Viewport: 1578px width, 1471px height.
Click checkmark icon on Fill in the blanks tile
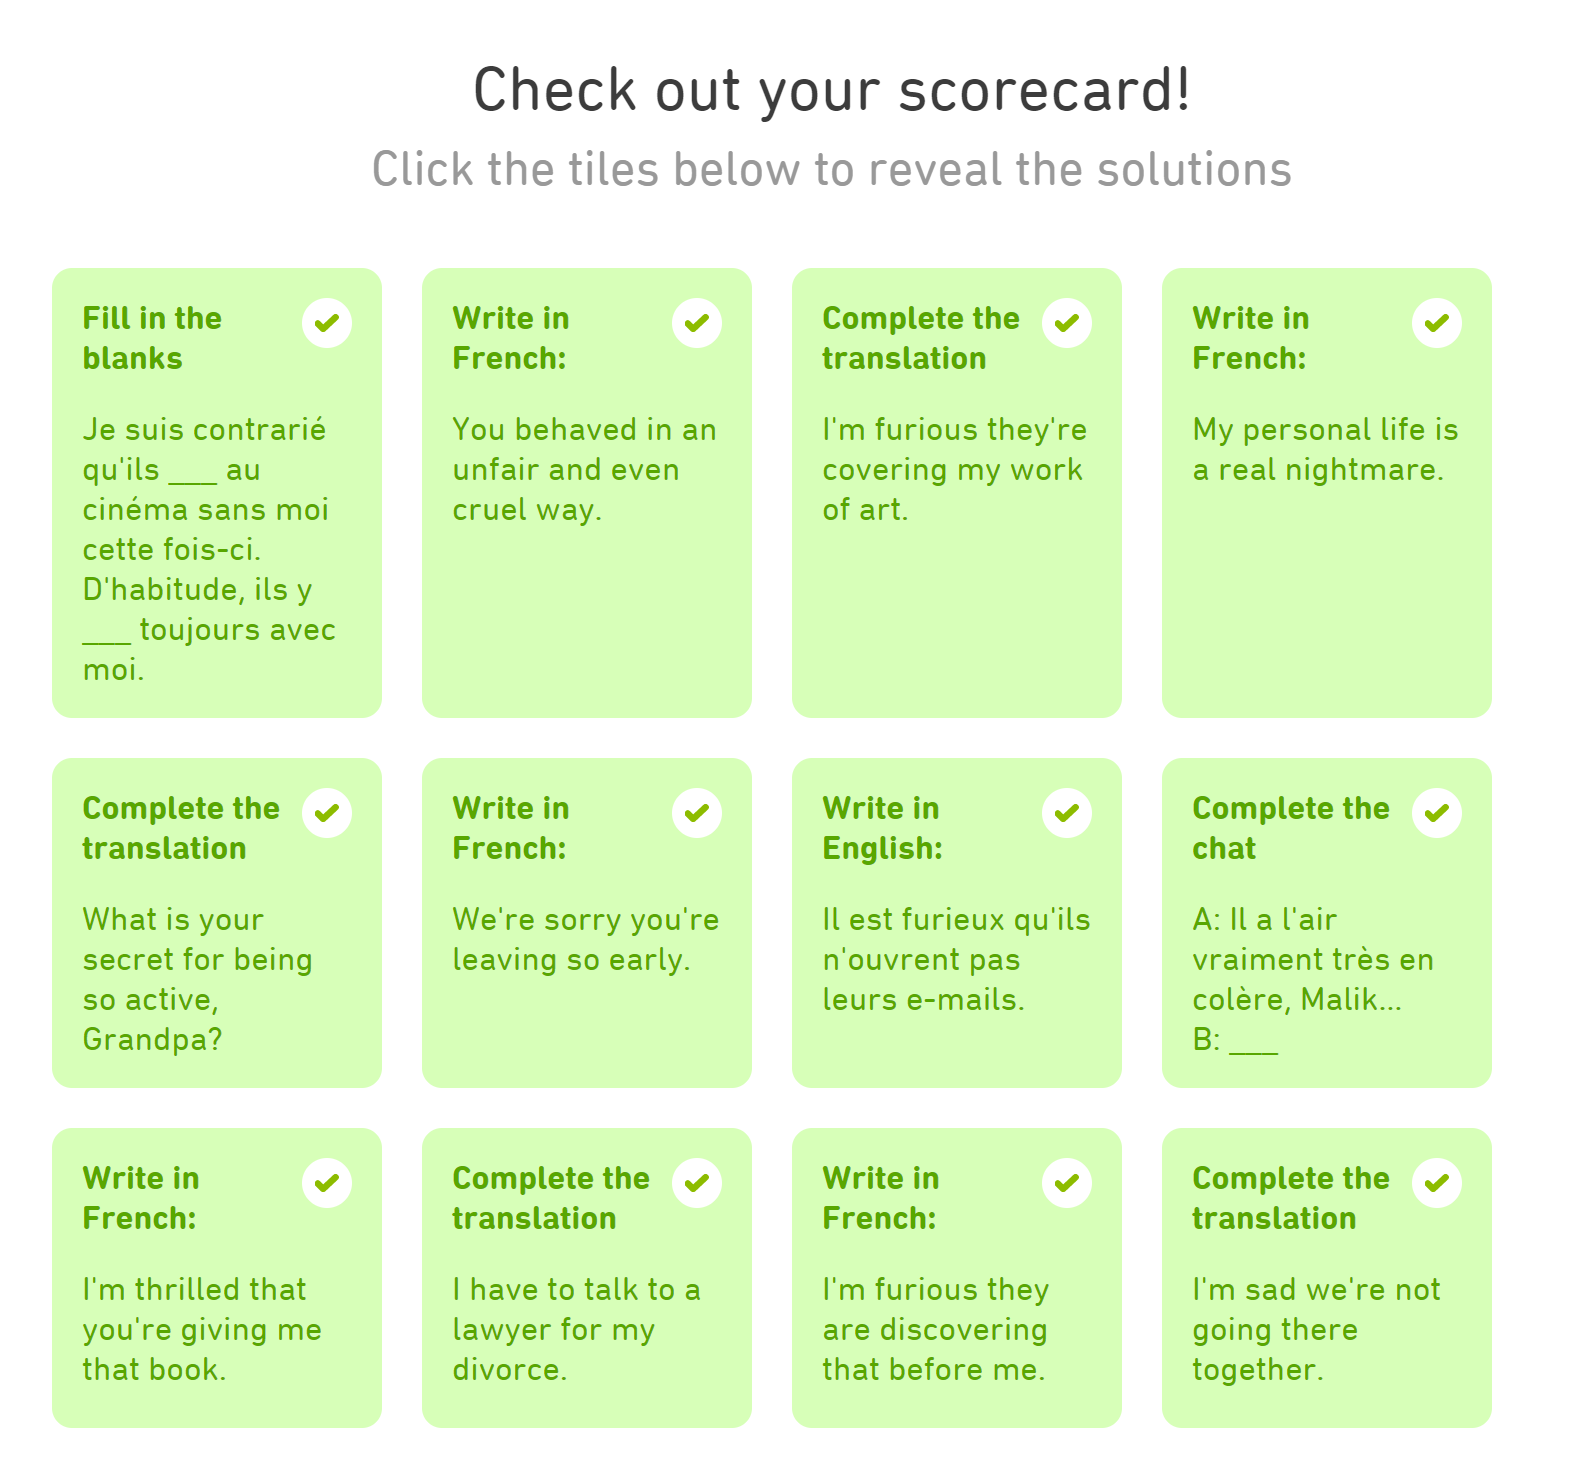pos(327,323)
